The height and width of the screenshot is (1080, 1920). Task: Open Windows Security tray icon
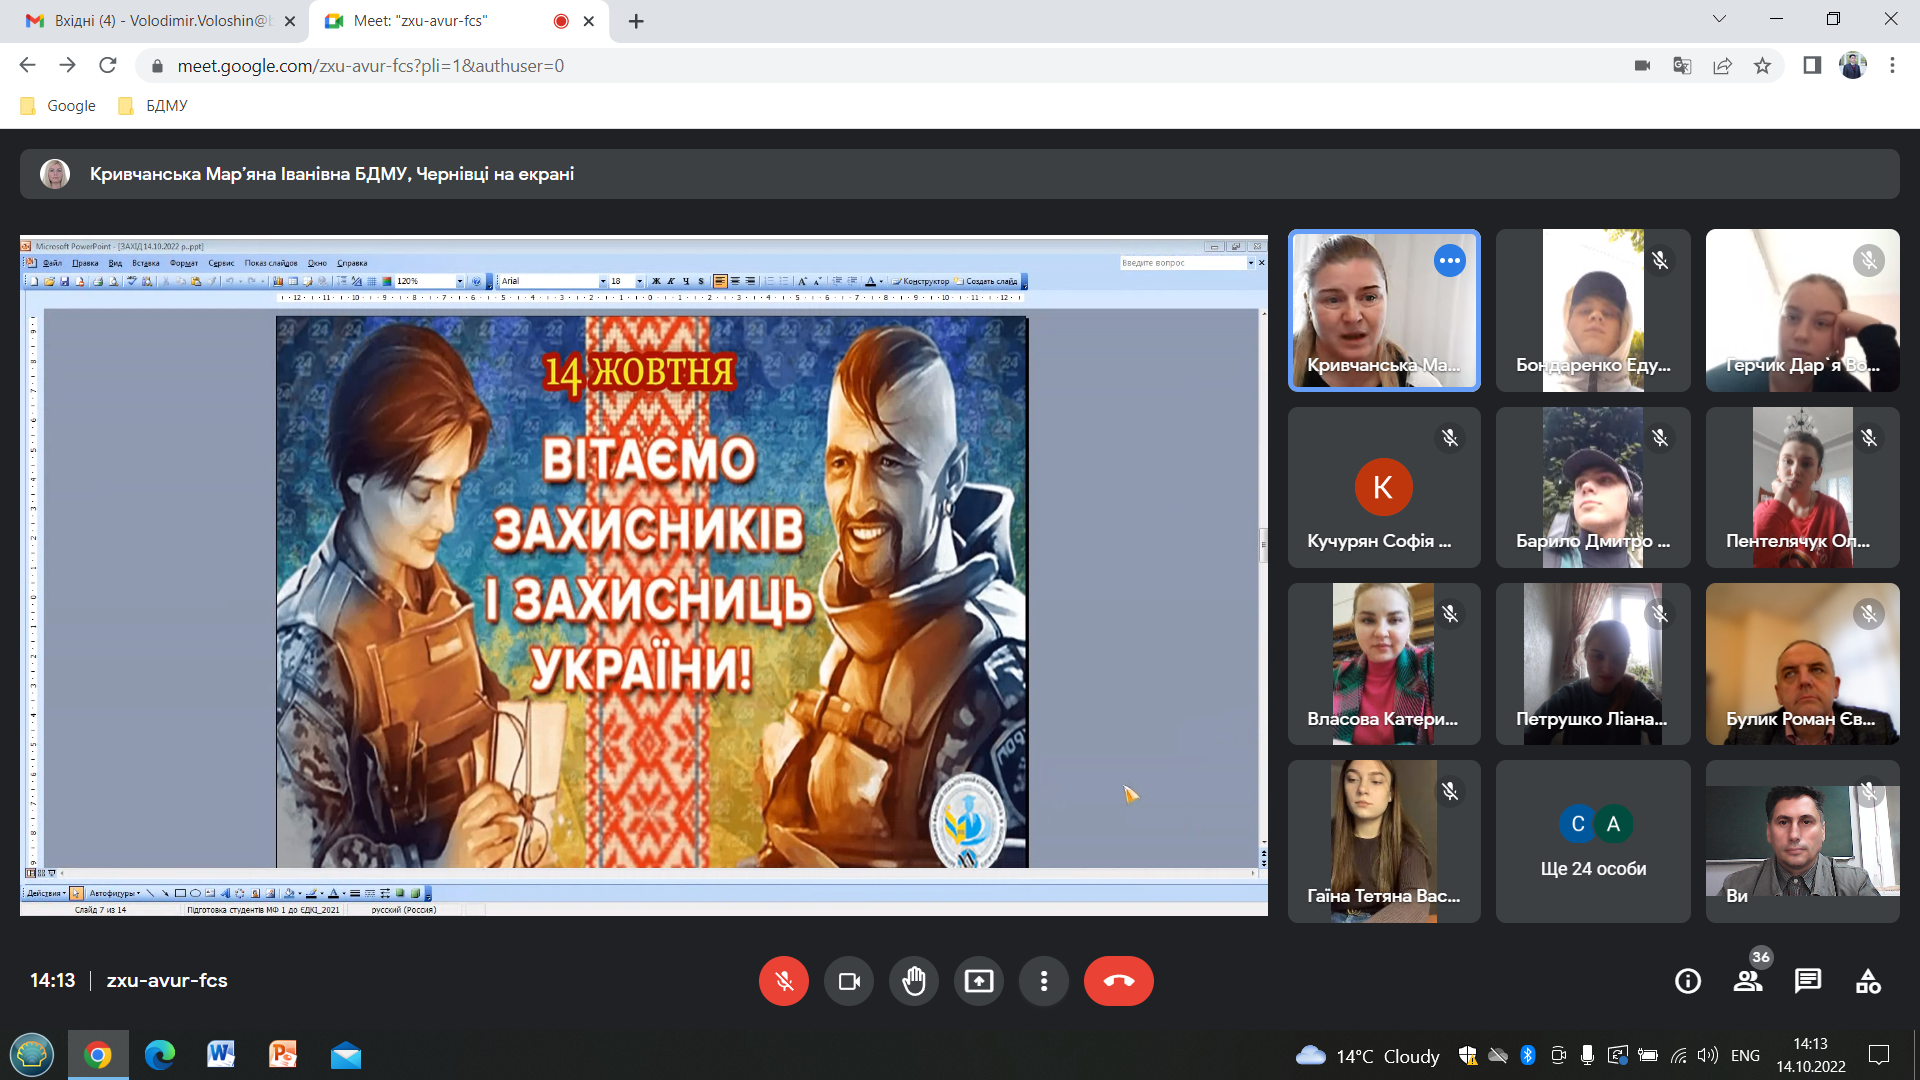click(1468, 1056)
